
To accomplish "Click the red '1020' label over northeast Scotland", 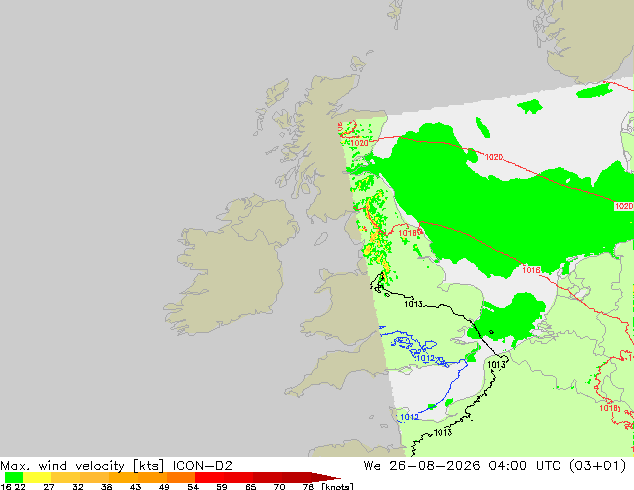I will tap(359, 143).
